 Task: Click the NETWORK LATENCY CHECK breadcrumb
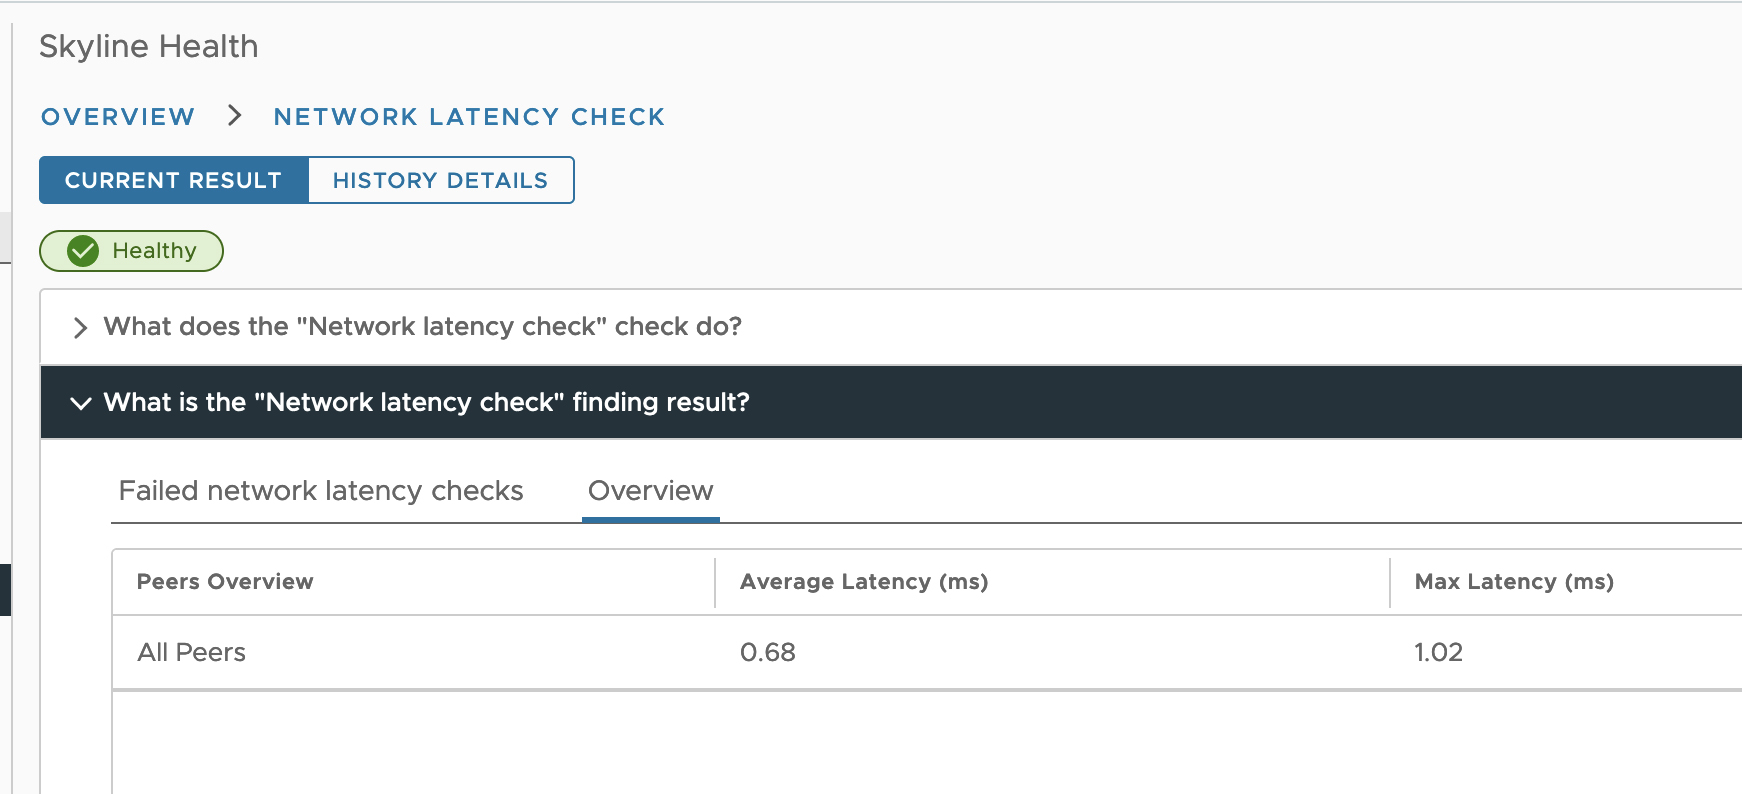[469, 117]
